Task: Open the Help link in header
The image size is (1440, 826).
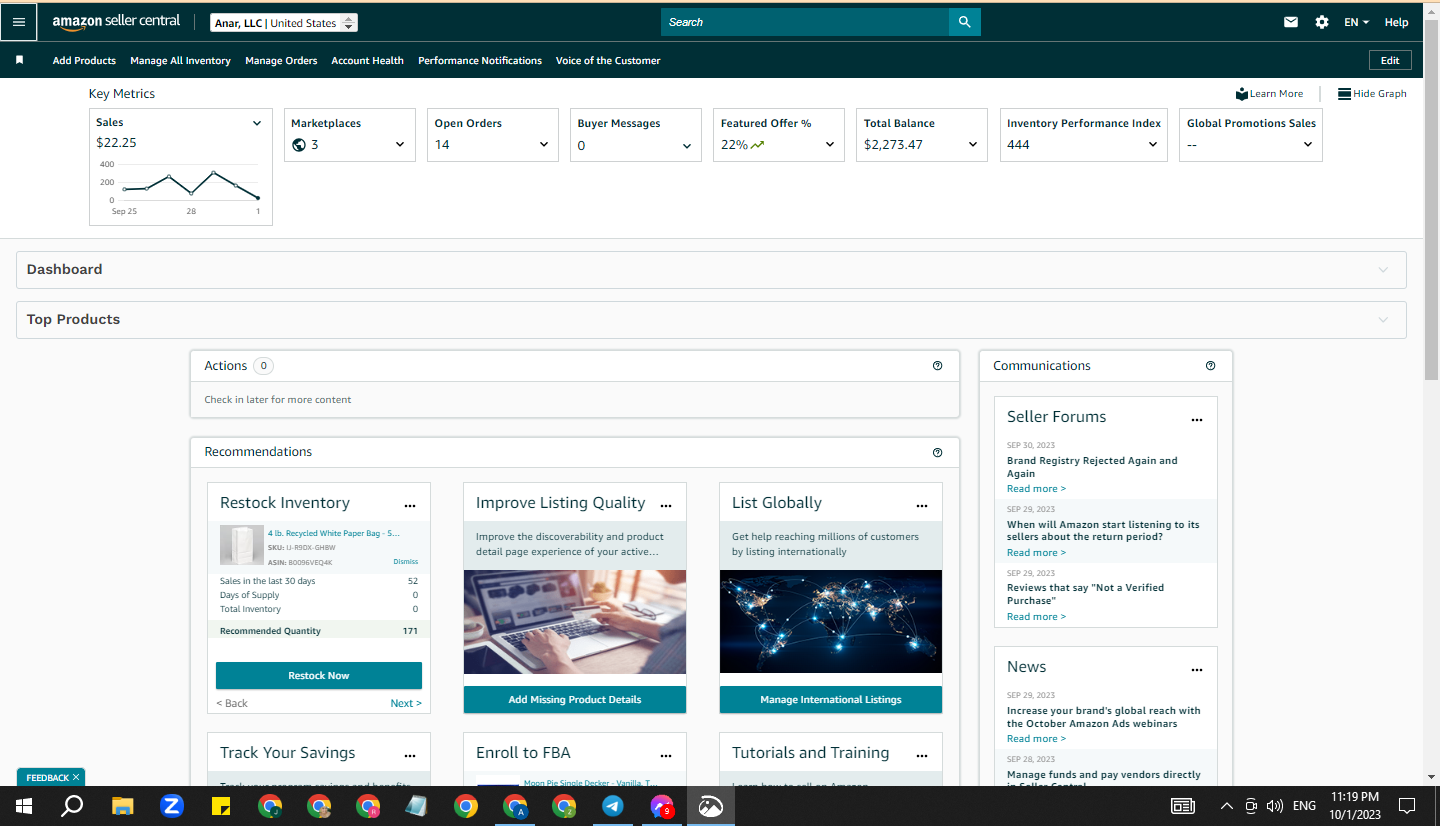Action: coord(1396,22)
